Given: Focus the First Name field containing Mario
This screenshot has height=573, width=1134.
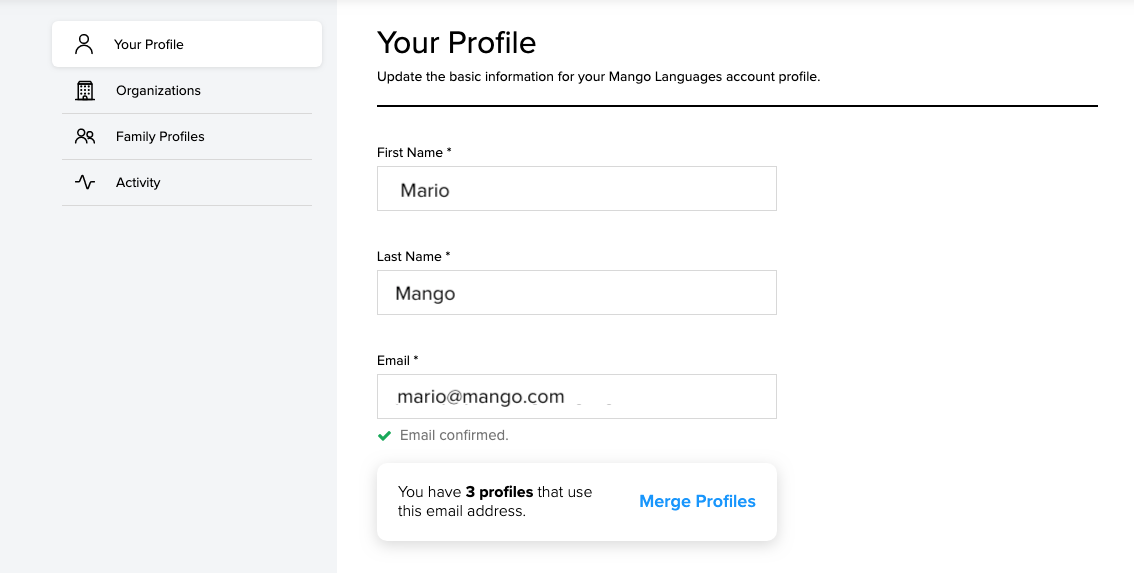Looking at the screenshot, I should 576,189.
